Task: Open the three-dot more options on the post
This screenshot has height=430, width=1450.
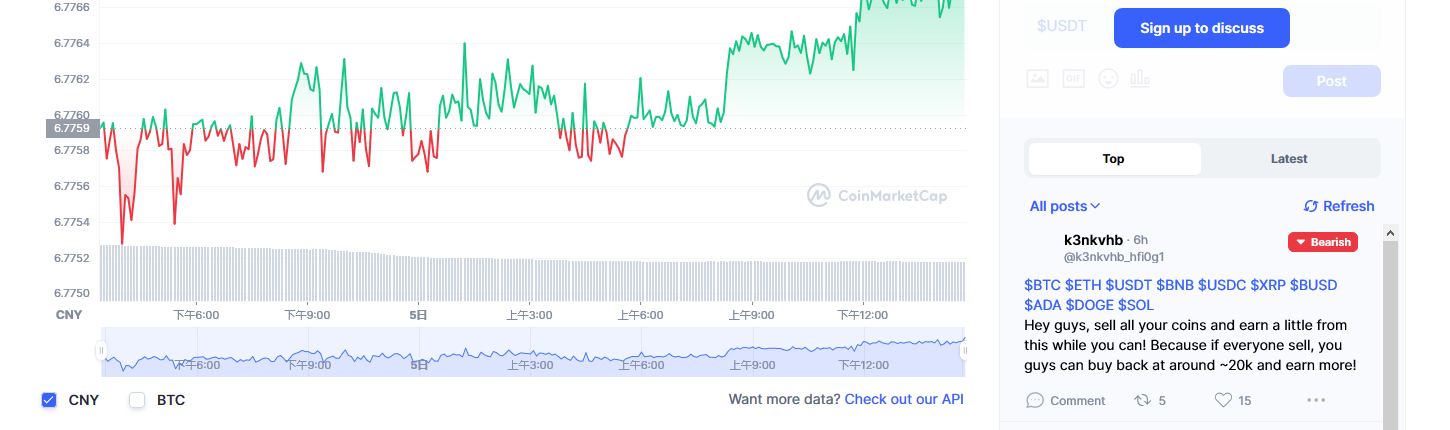Action: 1316,400
